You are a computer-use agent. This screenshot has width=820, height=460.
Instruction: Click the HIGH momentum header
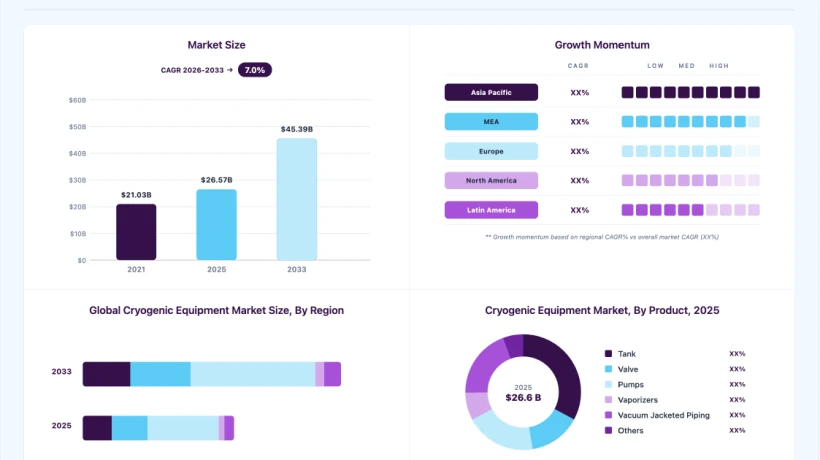pyautogui.click(x=719, y=66)
